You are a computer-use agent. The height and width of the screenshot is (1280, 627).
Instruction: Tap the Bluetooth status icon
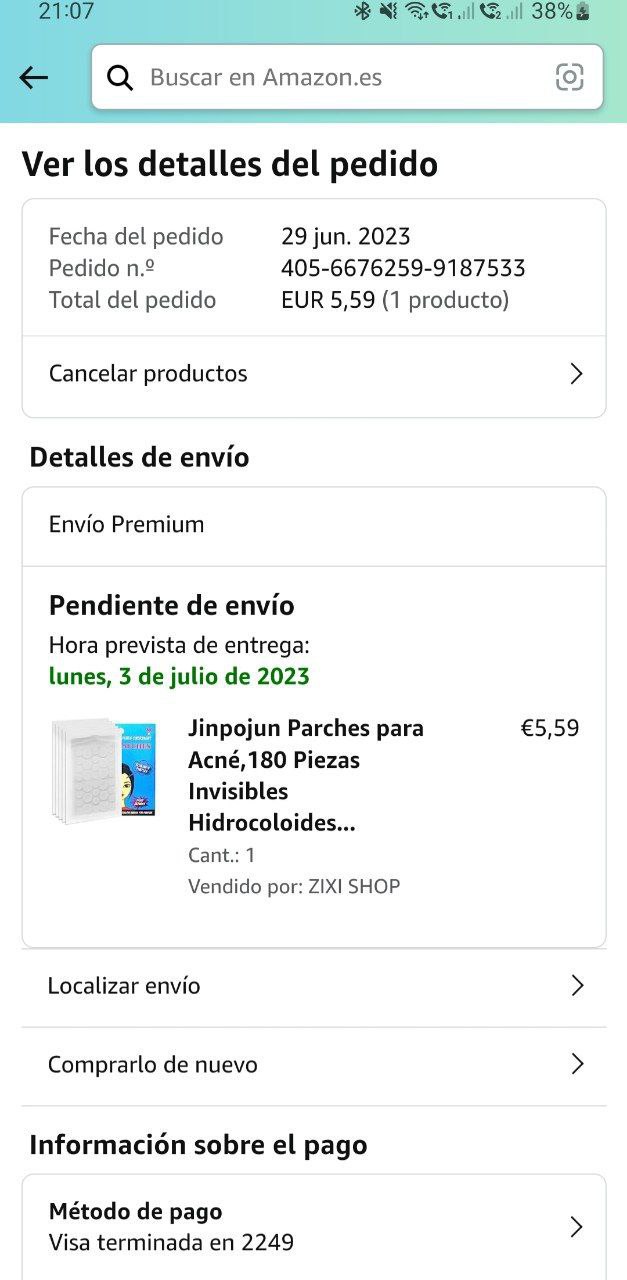[362, 12]
